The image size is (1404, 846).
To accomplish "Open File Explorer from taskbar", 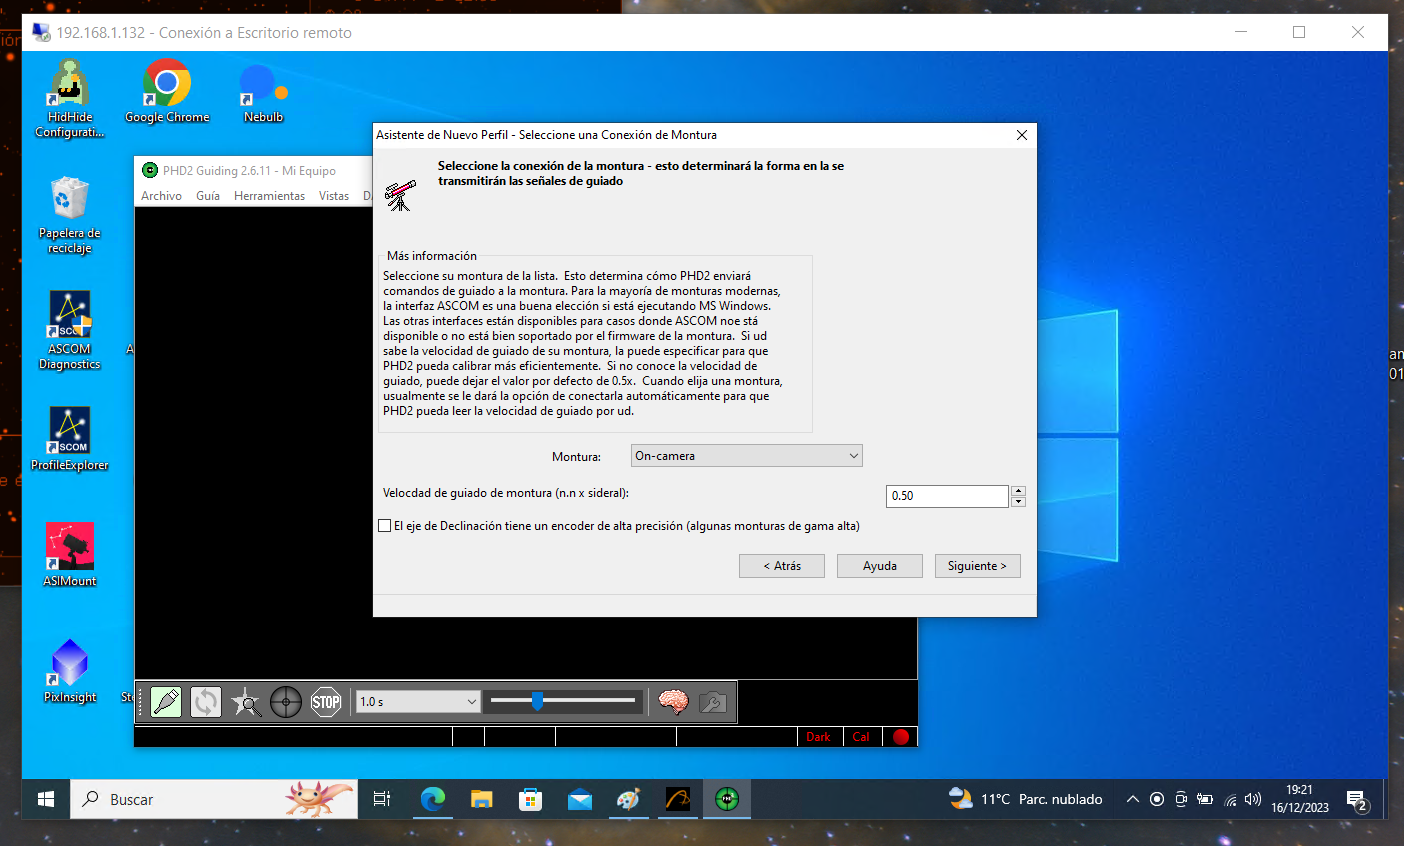I will pos(481,799).
